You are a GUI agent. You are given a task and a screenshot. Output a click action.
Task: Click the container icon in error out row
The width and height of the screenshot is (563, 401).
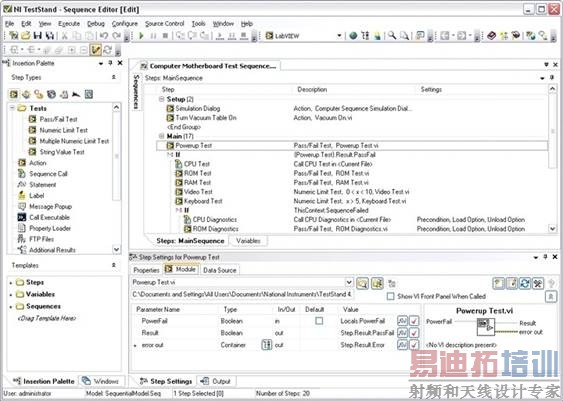(266, 345)
